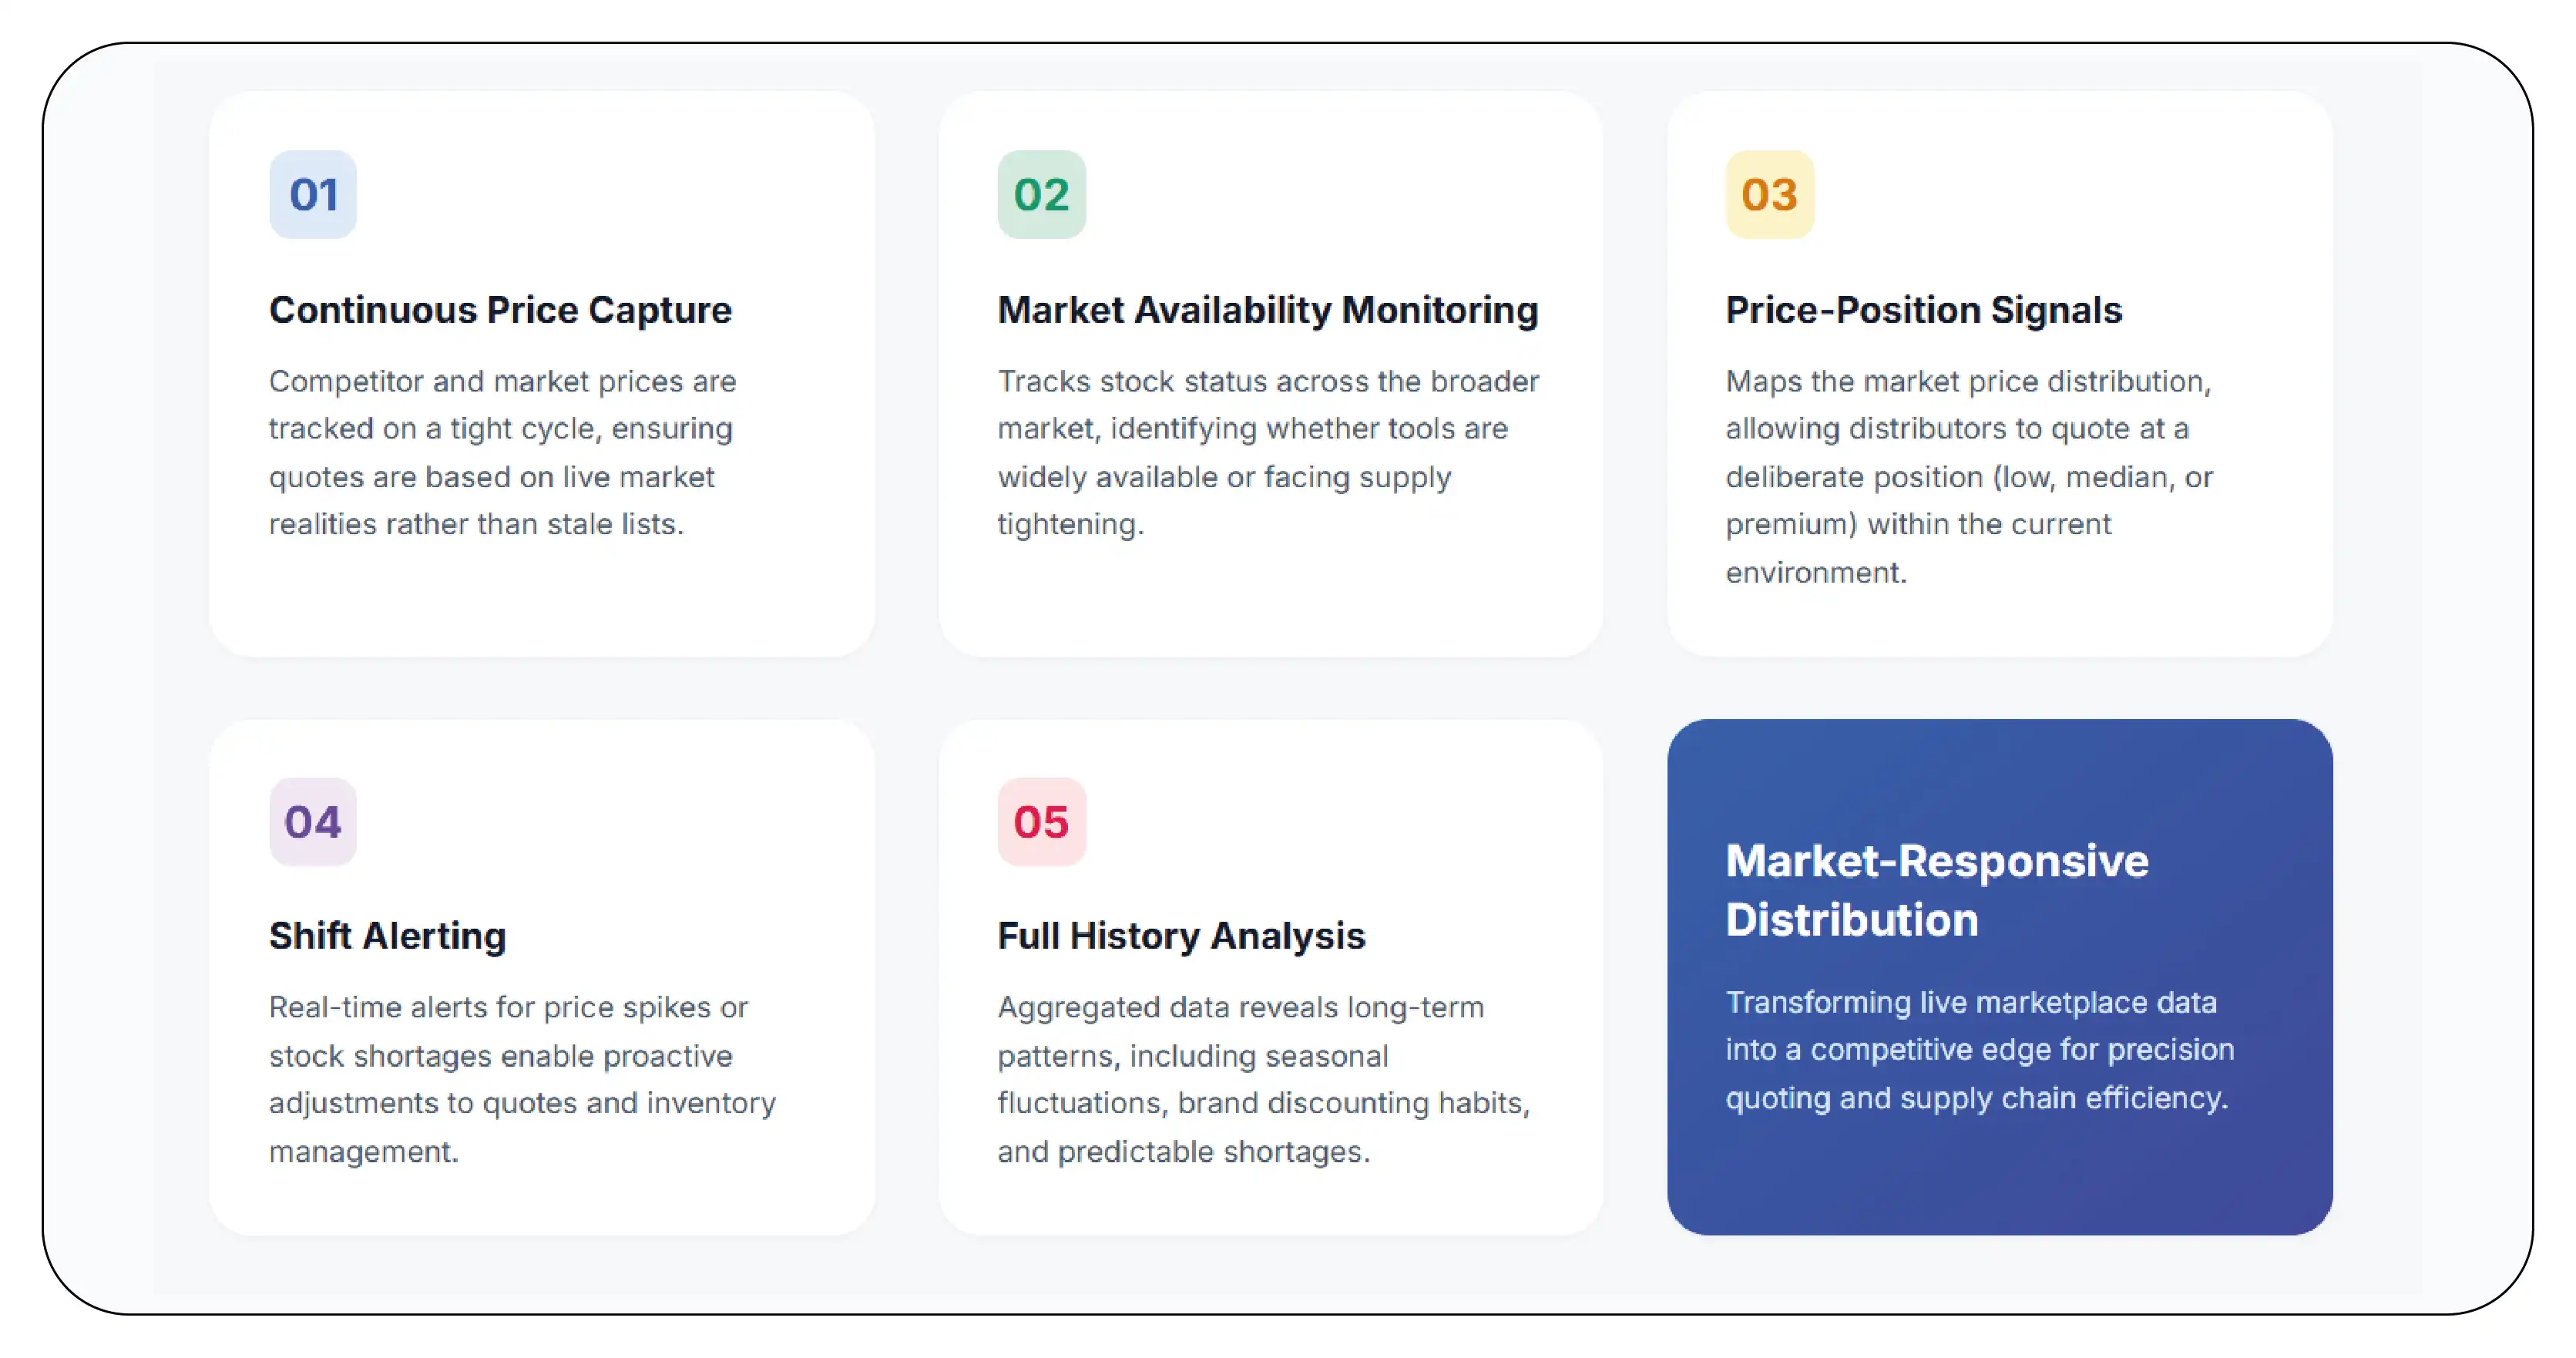This screenshot has width=2576, height=1358.
Task: Click the Full History Analysis heading
Action: click(x=1181, y=936)
